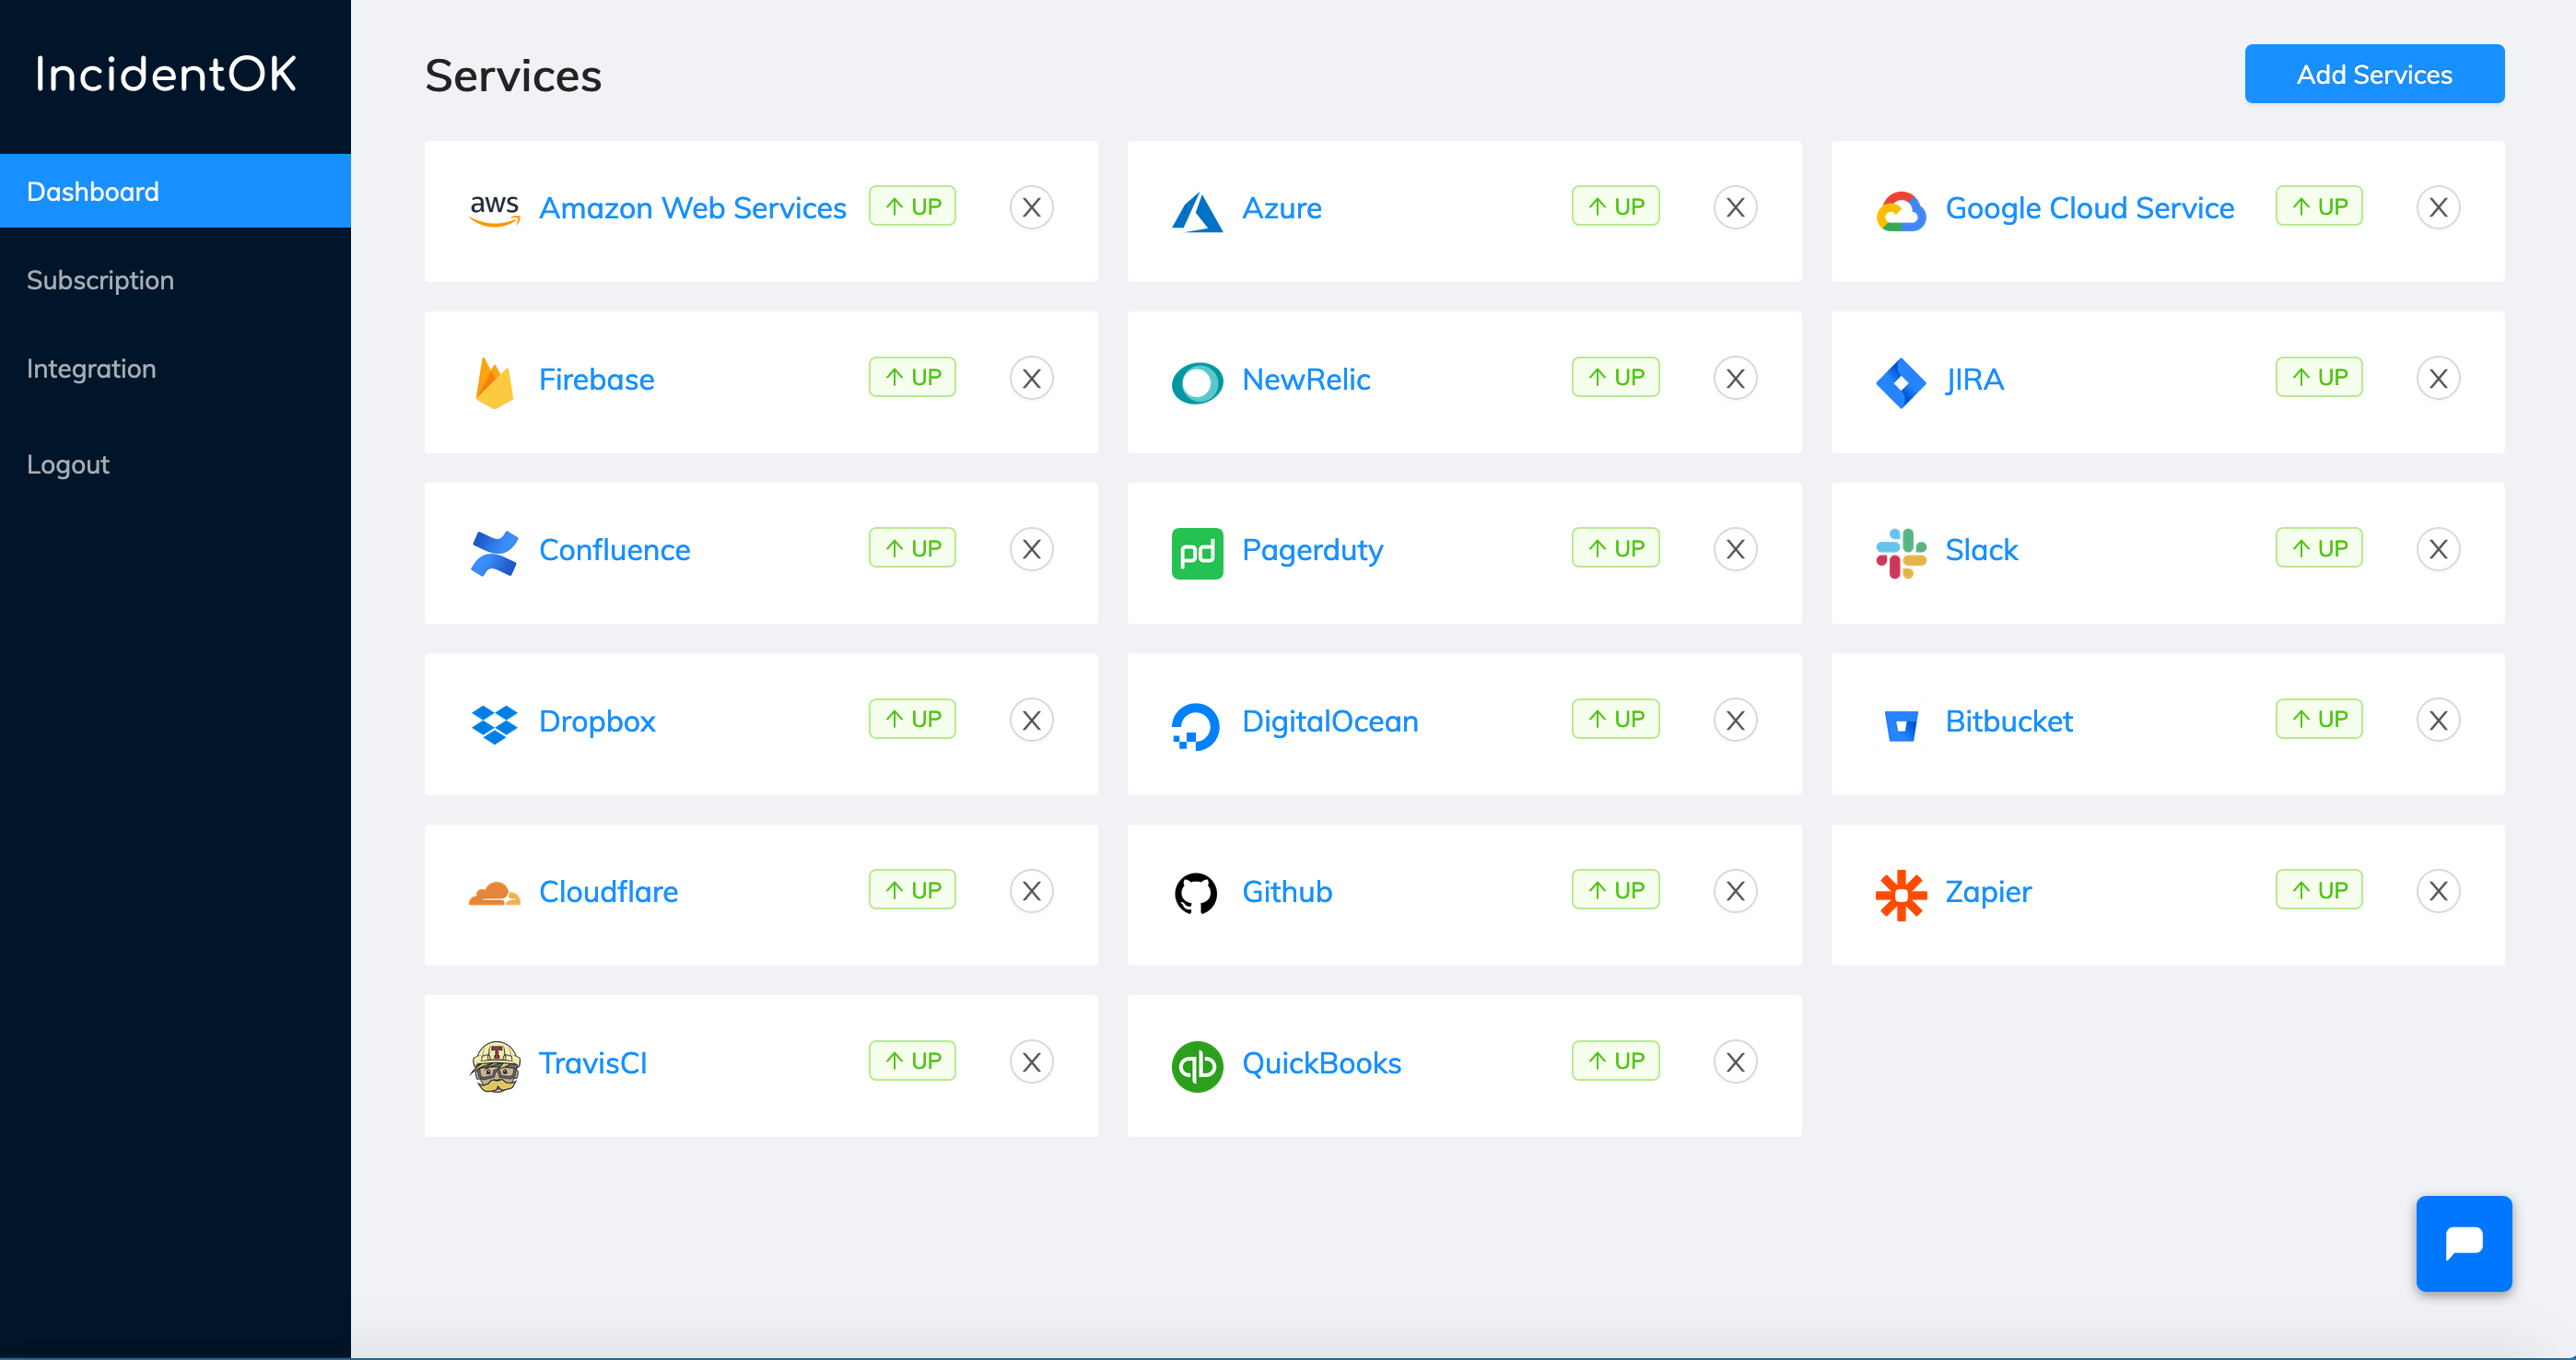
Task: Click the UP status badge for Cloudflare
Action: (x=912, y=890)
